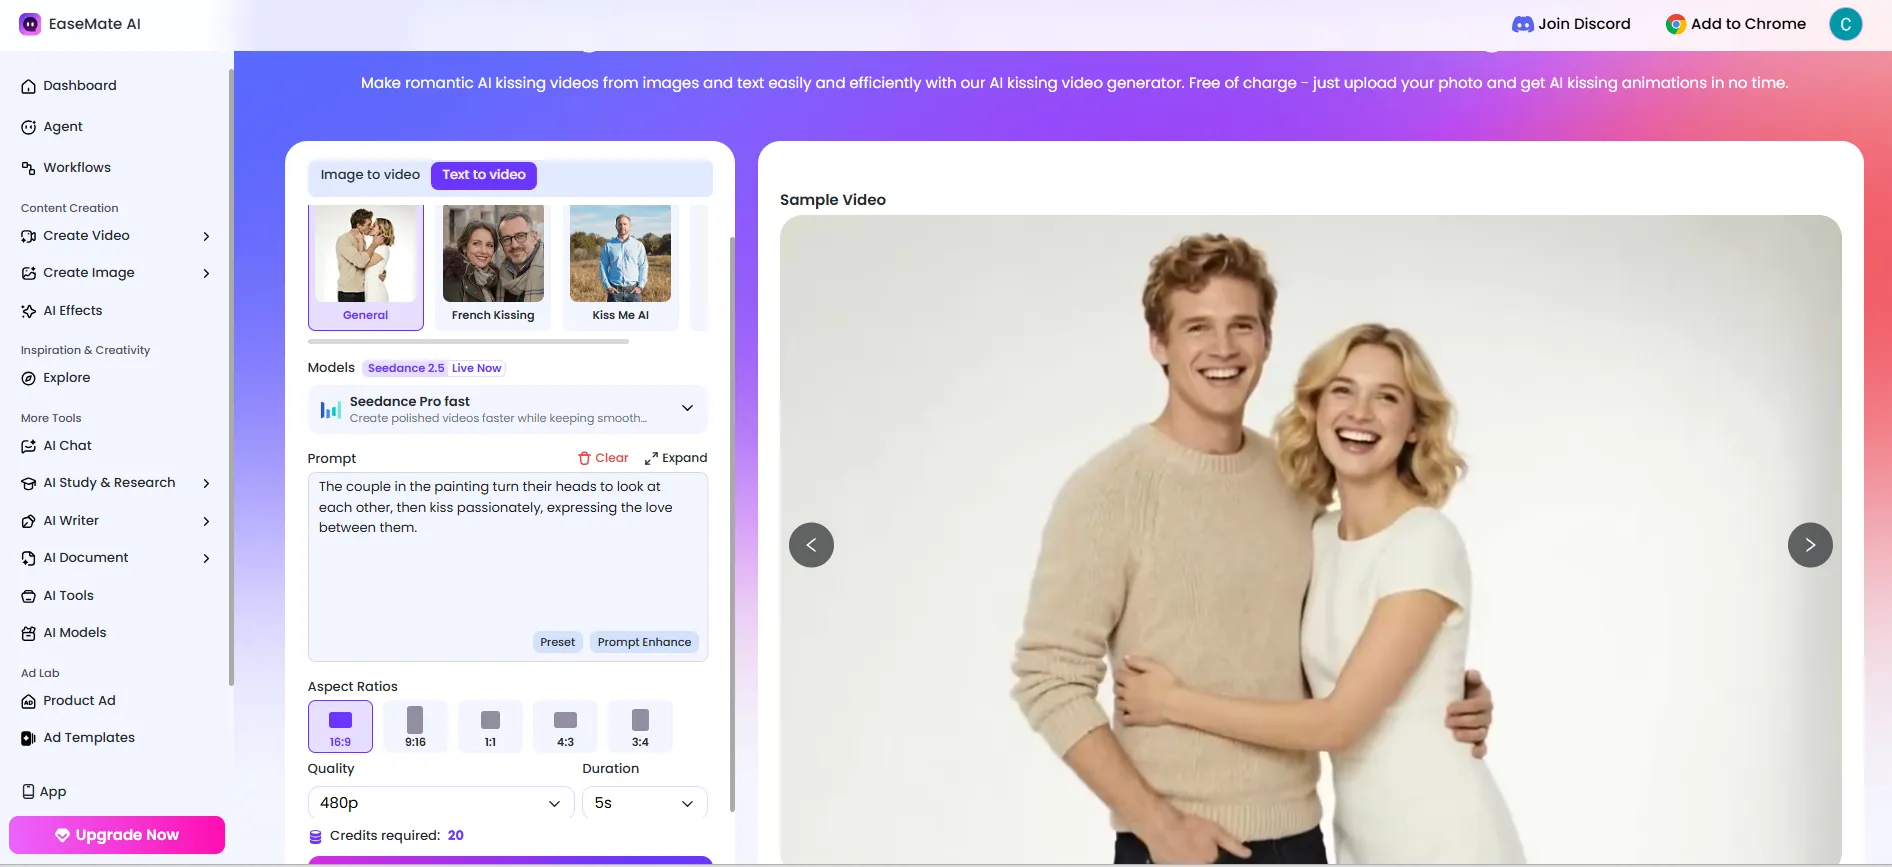Screen dimensions: 1892x867
Task: Switch to the Image to video tab
Action: [x=370, y=175]
